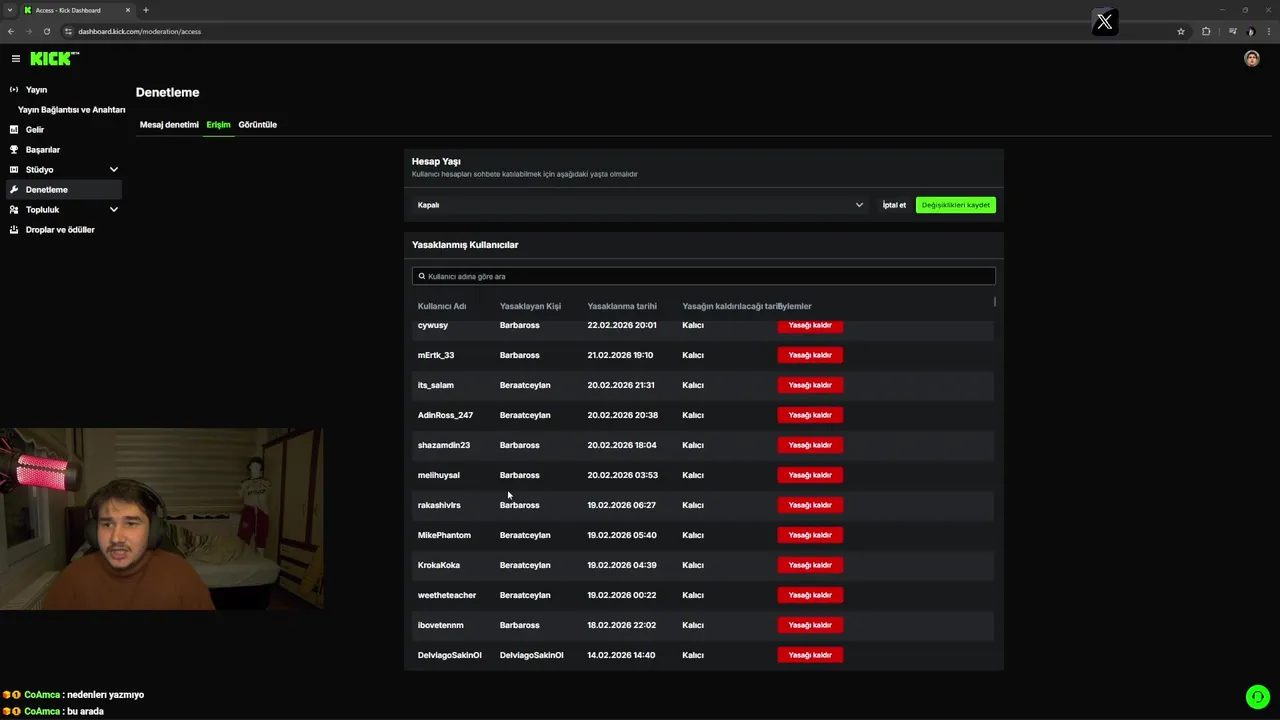Open Yayın Bağlantısı ve Anahtarı
This screenshot has height=720, width=1280.
click(71, 110)
